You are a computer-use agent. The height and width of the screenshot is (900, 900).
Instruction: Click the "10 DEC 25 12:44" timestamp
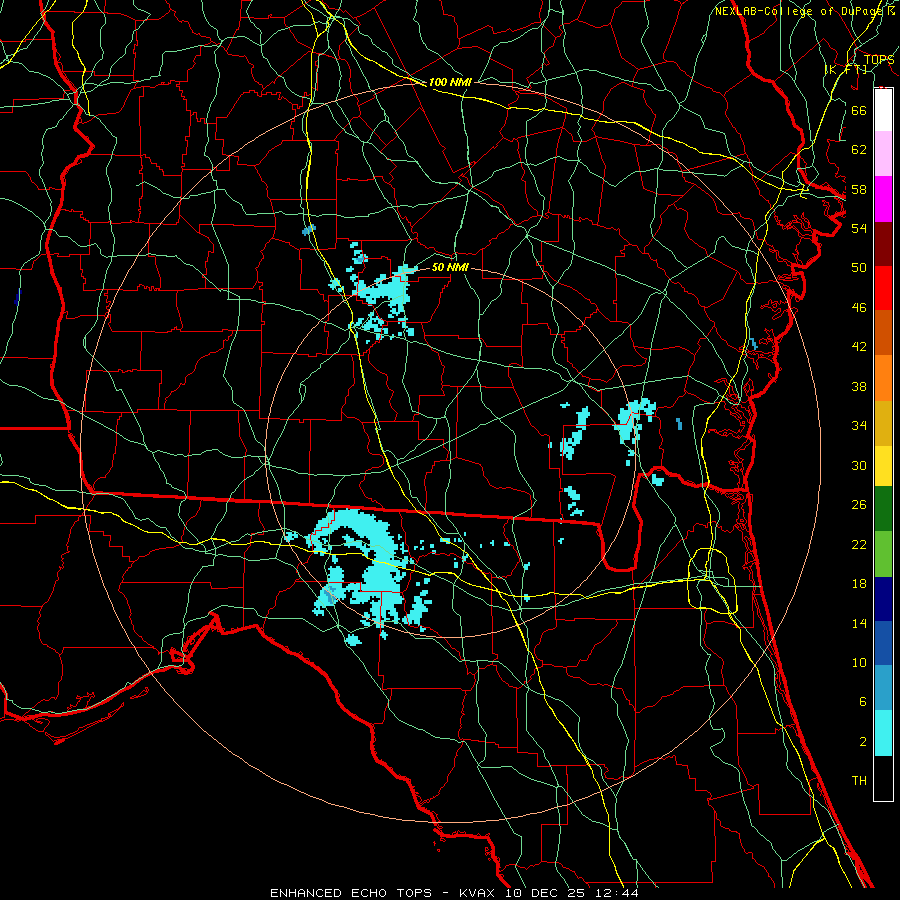point(572,893)
